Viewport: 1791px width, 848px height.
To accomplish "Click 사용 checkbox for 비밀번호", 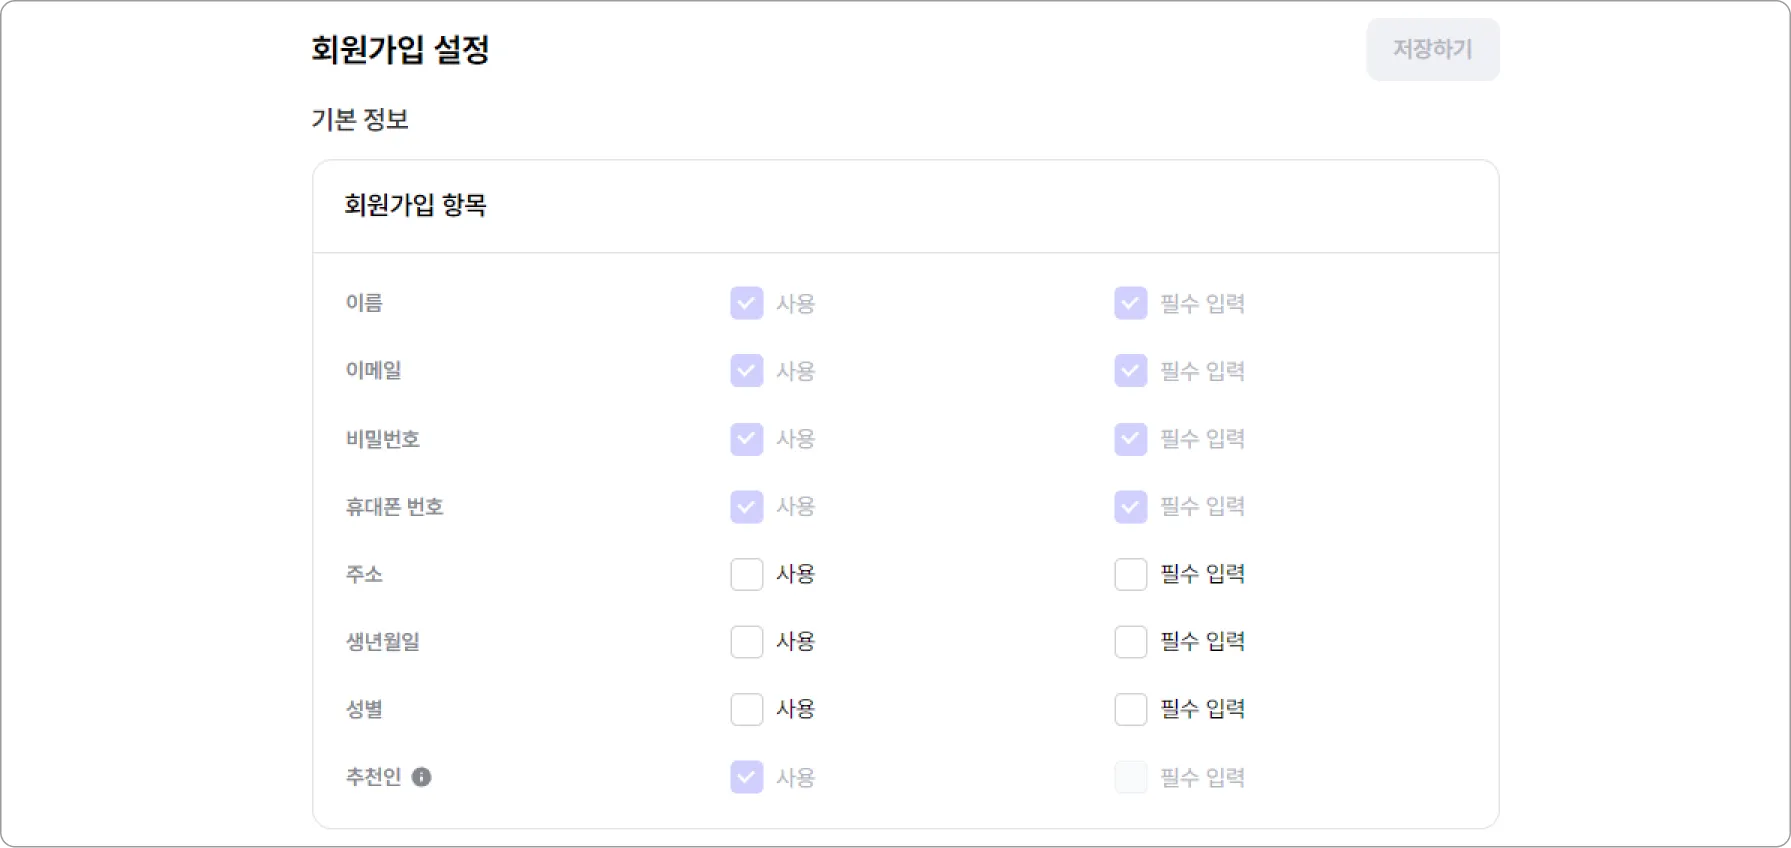I will pos(747,439).
